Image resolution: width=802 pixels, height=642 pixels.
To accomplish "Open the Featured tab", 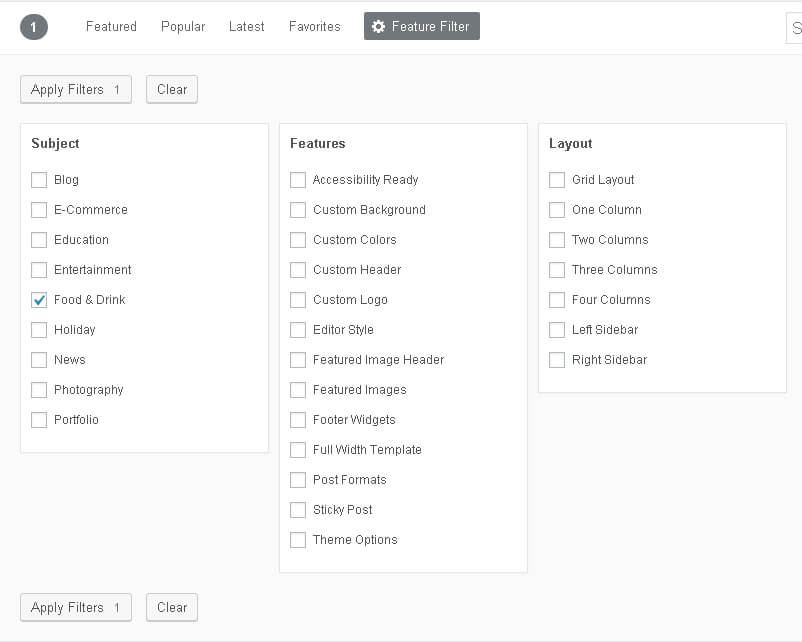I will (111, 27).
